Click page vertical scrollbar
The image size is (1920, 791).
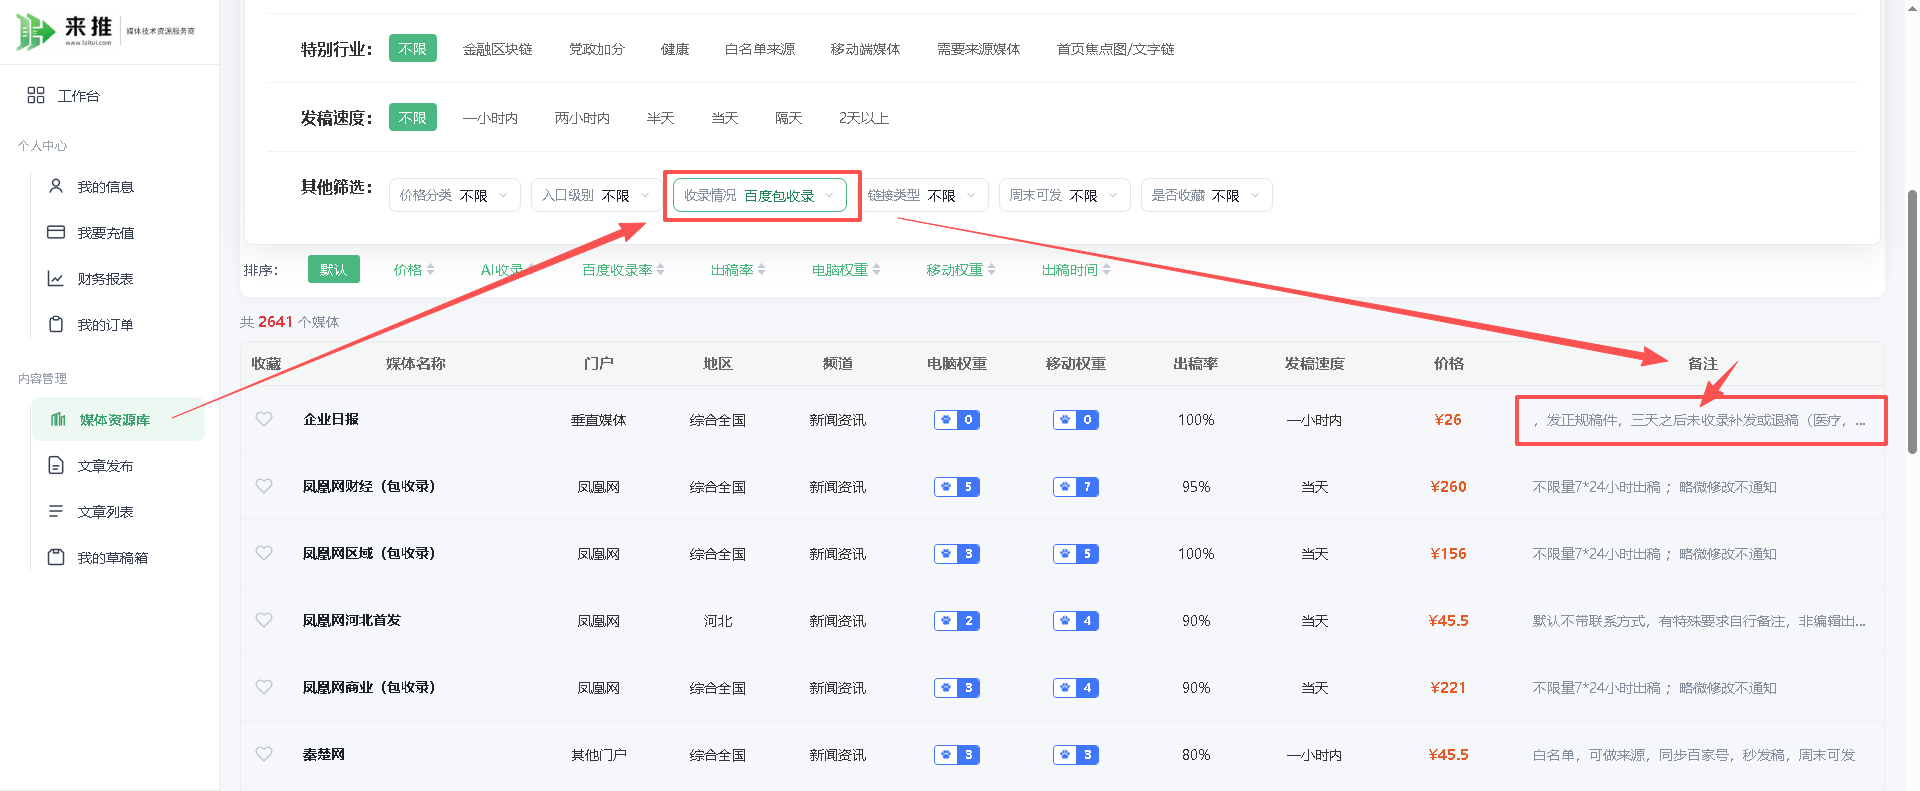[1912, 320]
